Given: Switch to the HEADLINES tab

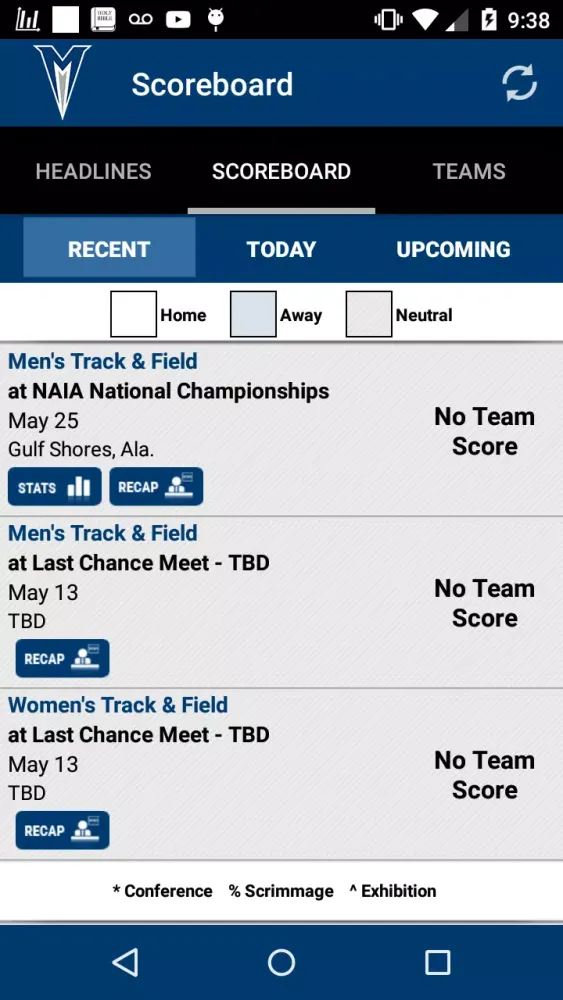Looking at the screenshot, I should point(94,171).
